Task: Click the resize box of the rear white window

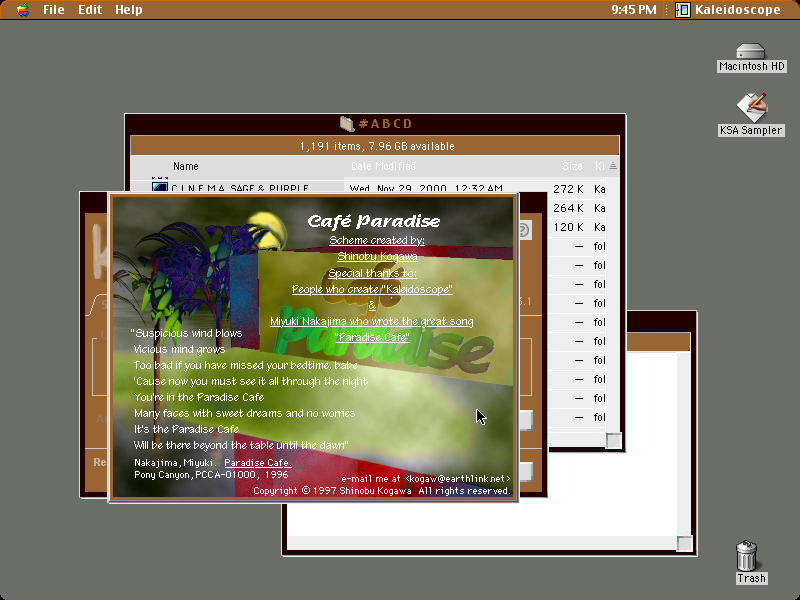Action: (x=684, y=544)
